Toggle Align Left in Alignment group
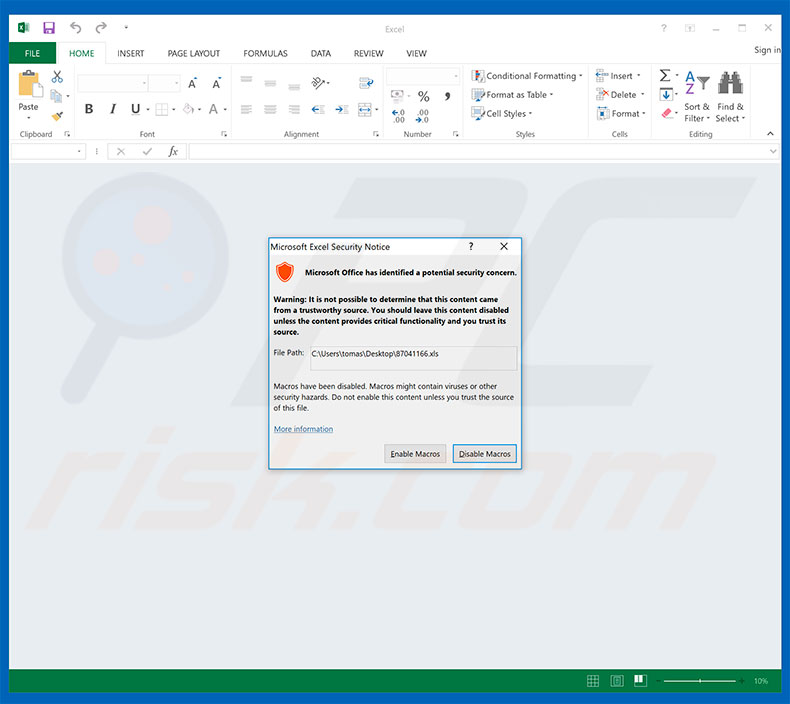The width and height of the screenshot is (790, 704). pos(246,109)
